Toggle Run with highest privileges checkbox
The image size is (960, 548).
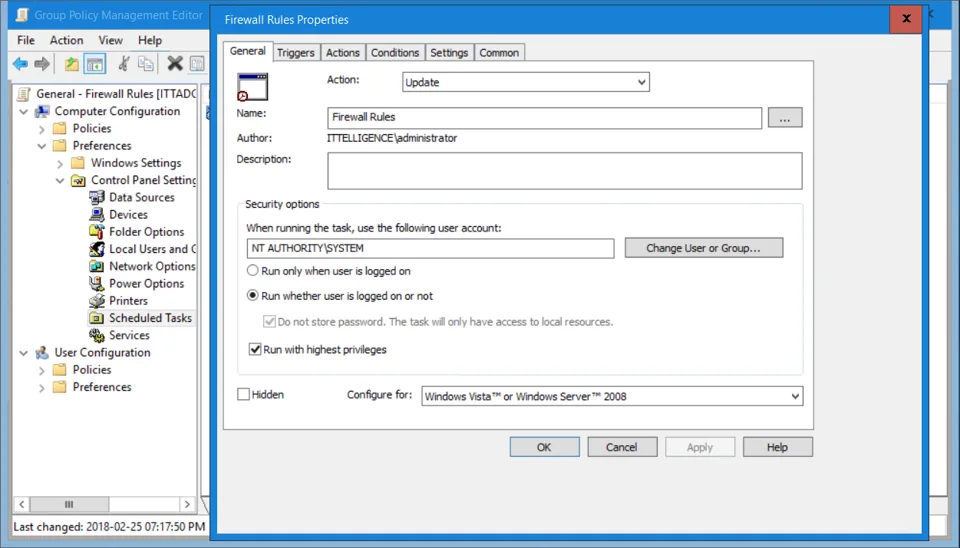(x=255, y=350)
